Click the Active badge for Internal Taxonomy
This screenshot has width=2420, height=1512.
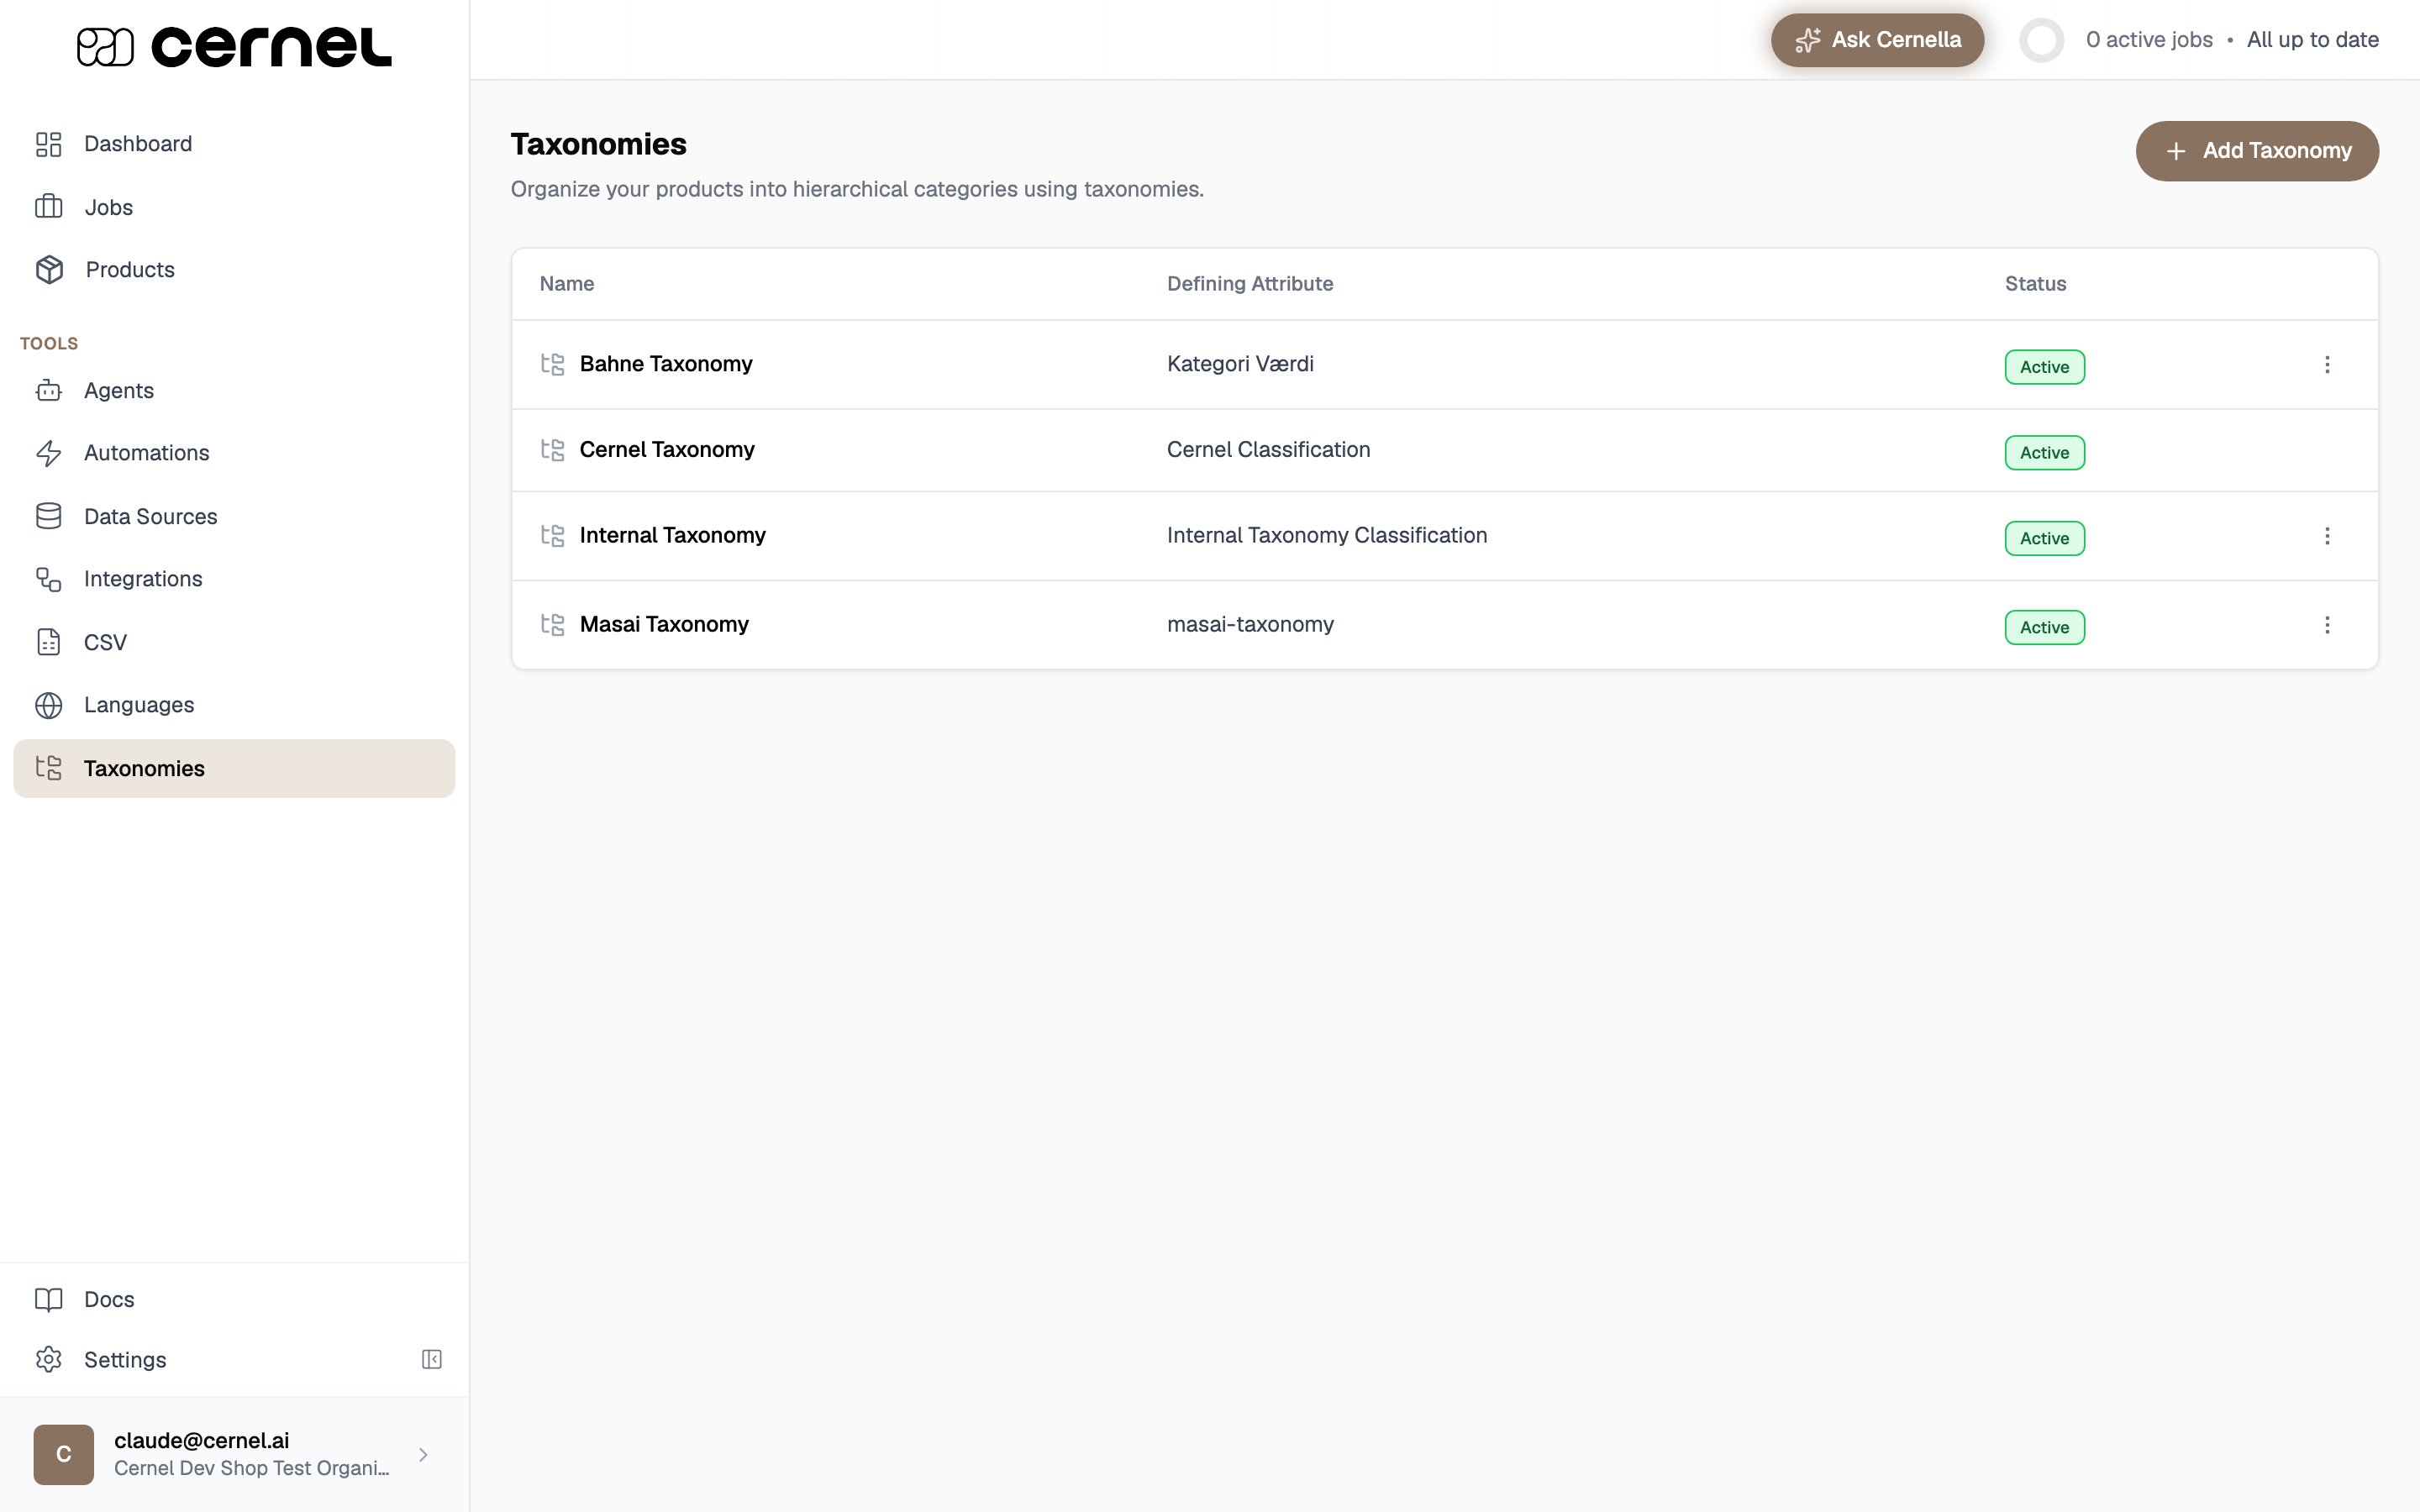tap(2044, 539)
